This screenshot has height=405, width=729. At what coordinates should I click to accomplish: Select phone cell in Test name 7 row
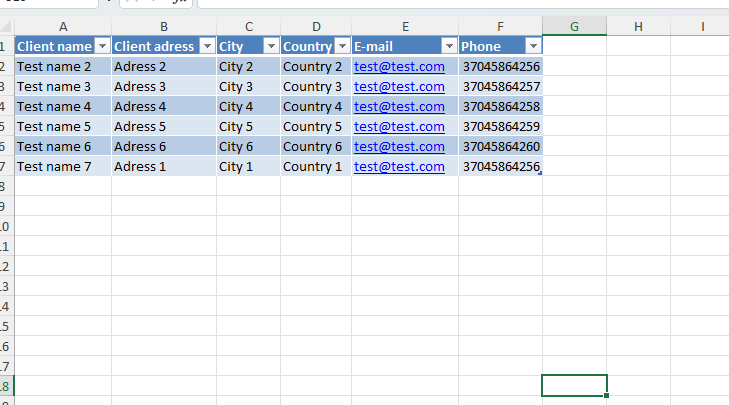pos(500,166)
